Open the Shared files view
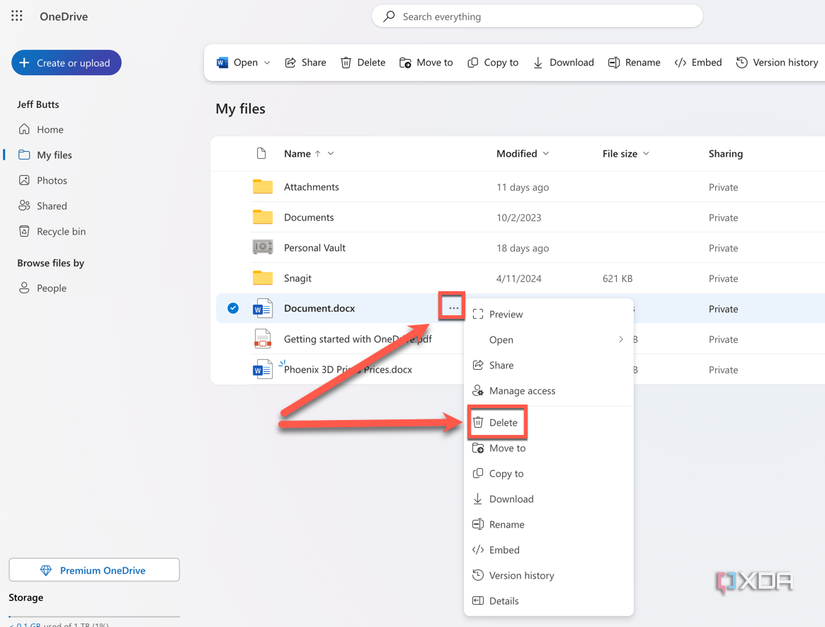 pyautogui.click(x=50, y=205)
